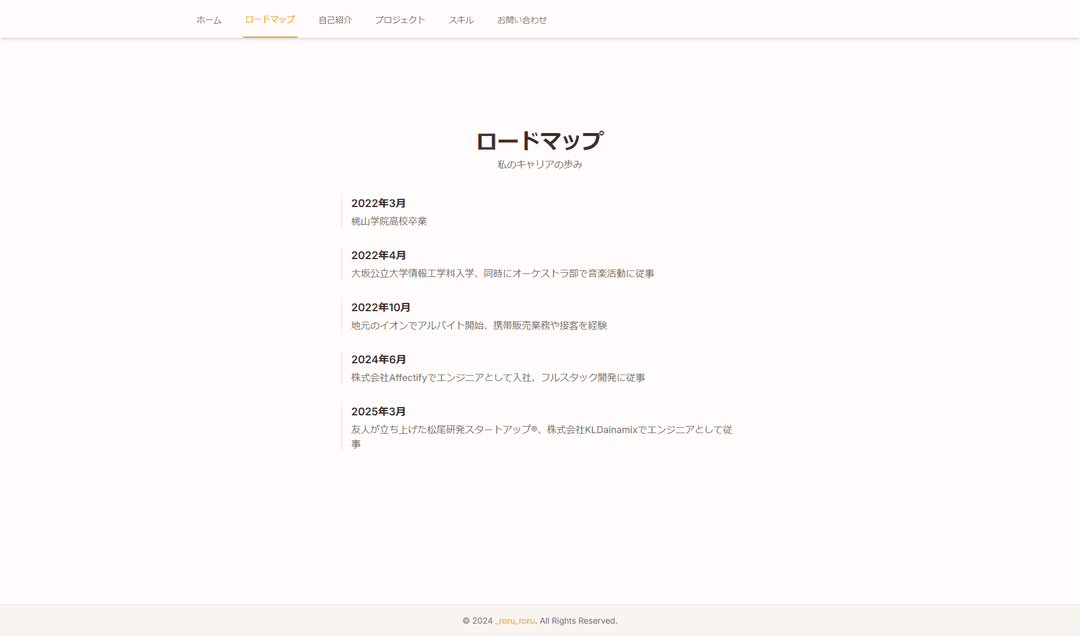Follow the _roru_roru footer link
Screen dimensions: 1080x636
click(x=515, y=621)
